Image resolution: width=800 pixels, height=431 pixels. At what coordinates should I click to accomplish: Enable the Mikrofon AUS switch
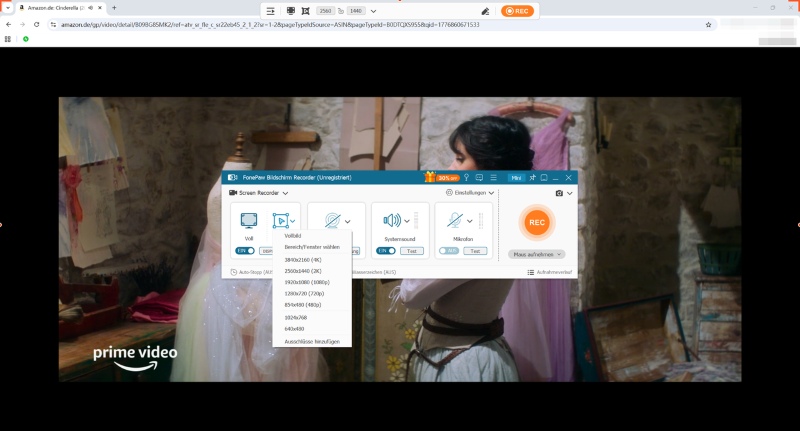point(449,250)
